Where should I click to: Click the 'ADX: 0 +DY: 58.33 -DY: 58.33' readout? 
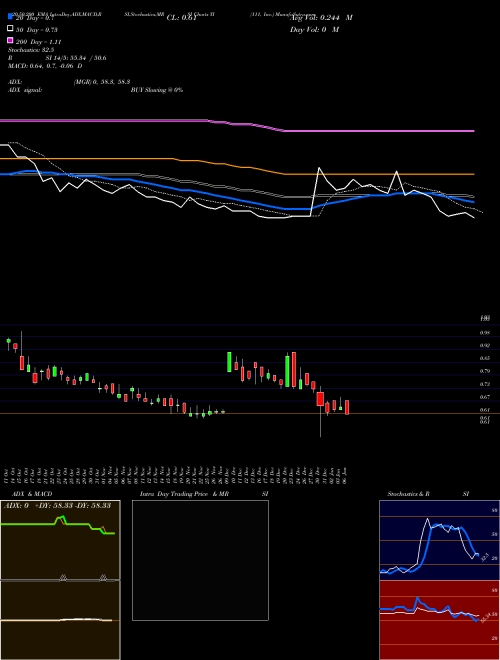click(57, 506)
